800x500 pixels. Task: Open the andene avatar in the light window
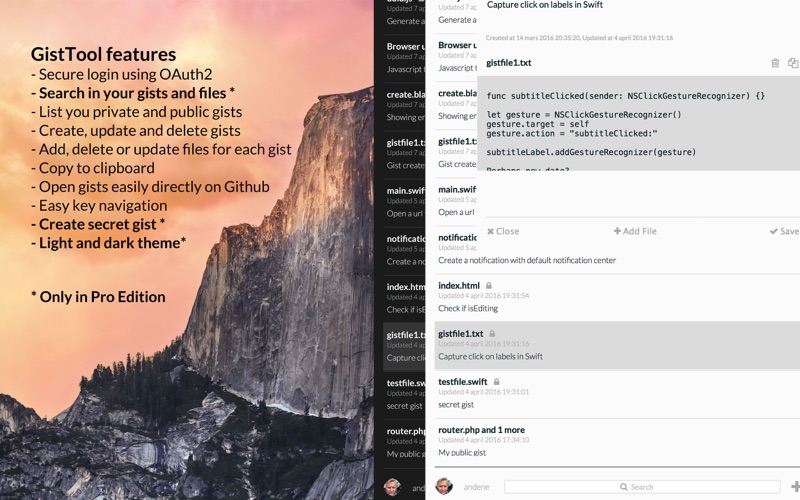(444, 486)
